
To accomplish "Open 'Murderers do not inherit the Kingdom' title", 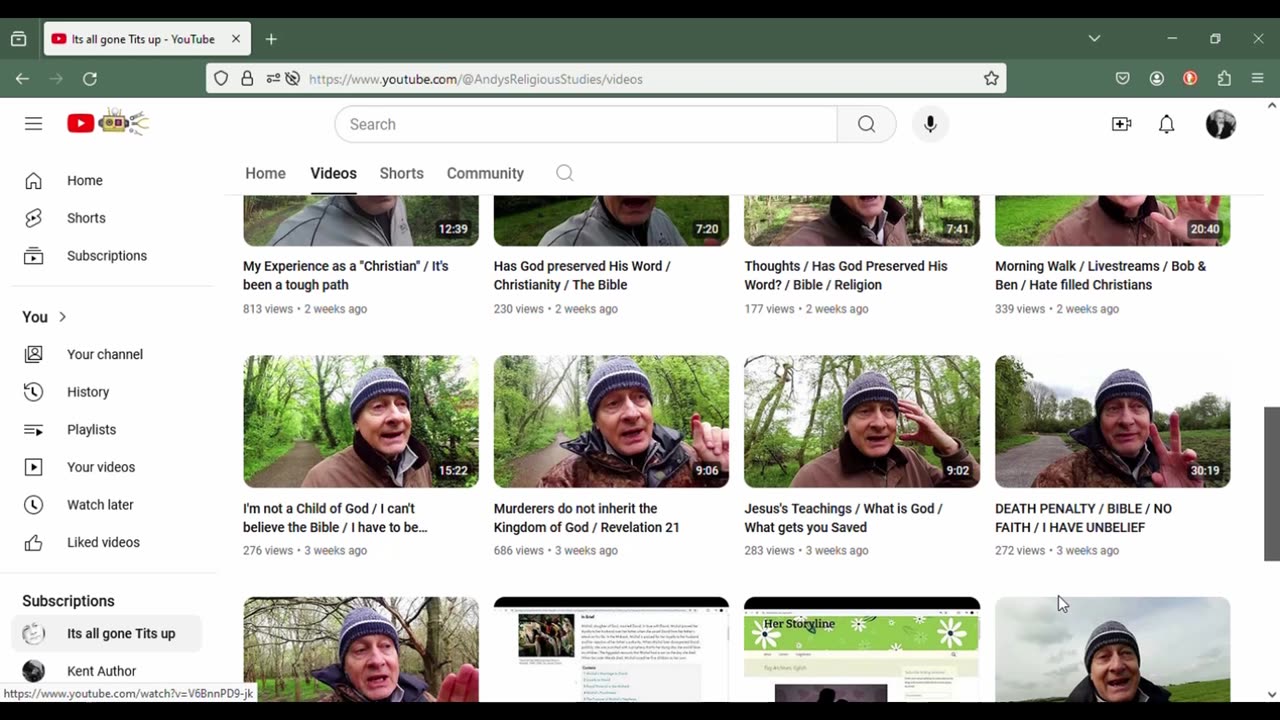I will [586, 518].
